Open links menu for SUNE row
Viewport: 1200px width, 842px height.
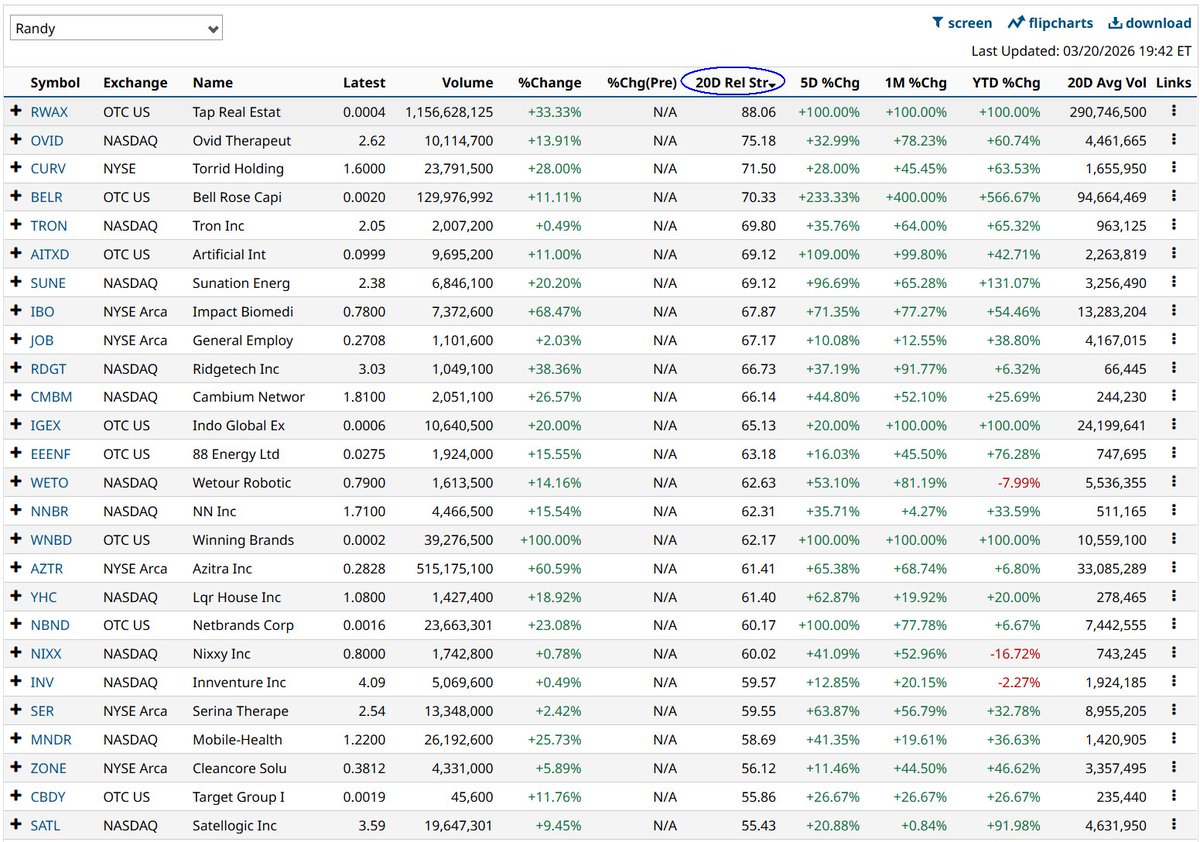[1173, 283]
